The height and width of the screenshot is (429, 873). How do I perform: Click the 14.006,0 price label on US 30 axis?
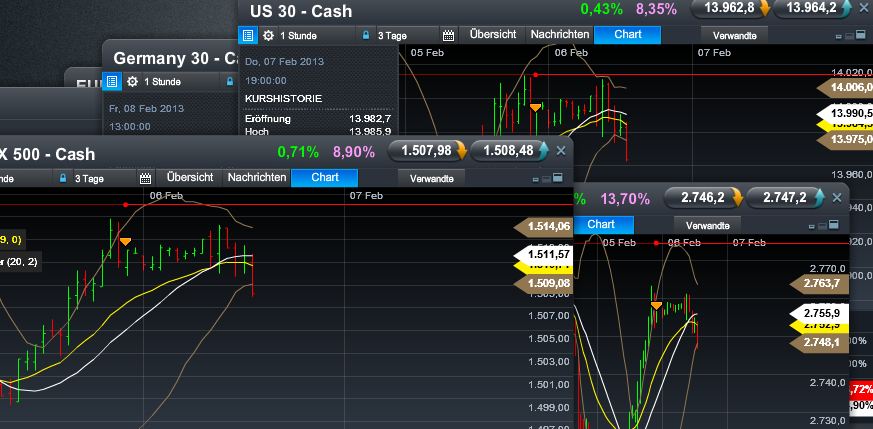click(845, 87)
